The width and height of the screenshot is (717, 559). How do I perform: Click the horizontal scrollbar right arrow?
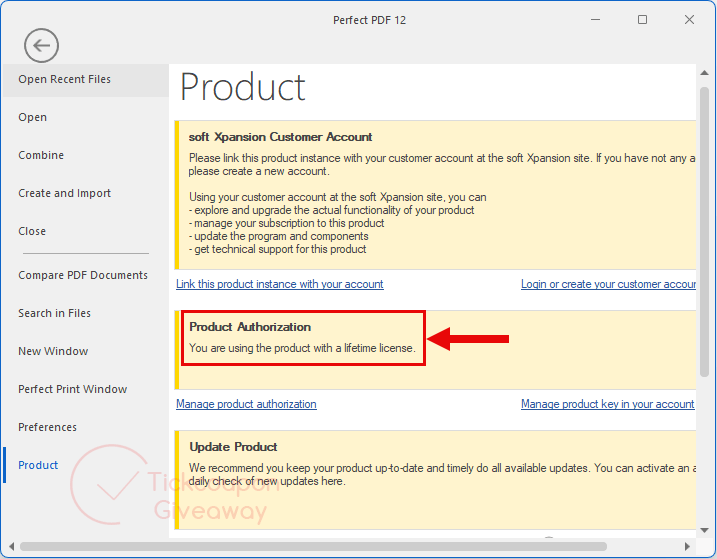tap(687, 546)
